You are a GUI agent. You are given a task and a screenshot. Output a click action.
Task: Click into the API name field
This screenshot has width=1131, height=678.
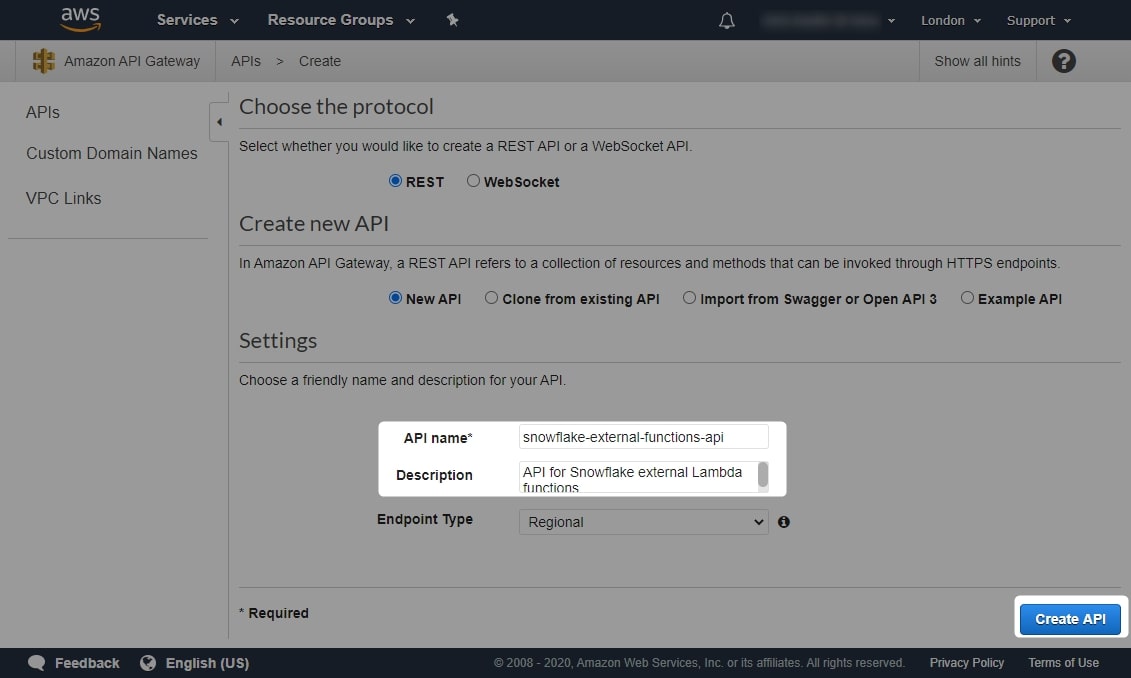click(x=643, y=437)
